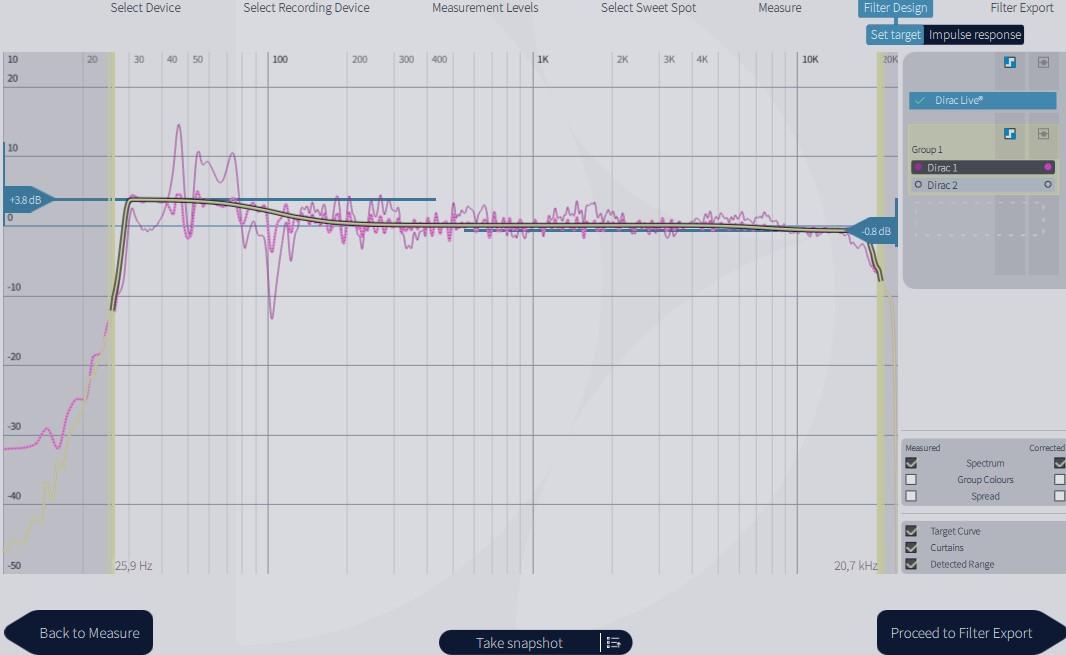
Task: Enable the Measured Group Colours checkbox
Action: tap(911, 480)
